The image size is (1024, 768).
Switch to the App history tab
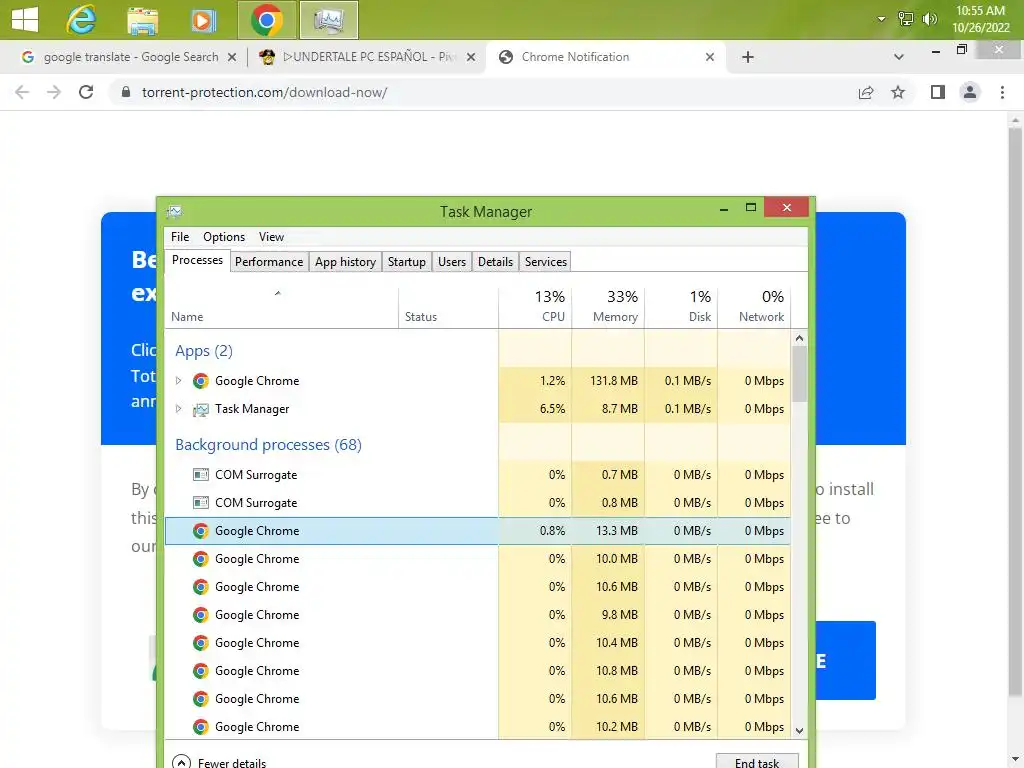[345, 262]
